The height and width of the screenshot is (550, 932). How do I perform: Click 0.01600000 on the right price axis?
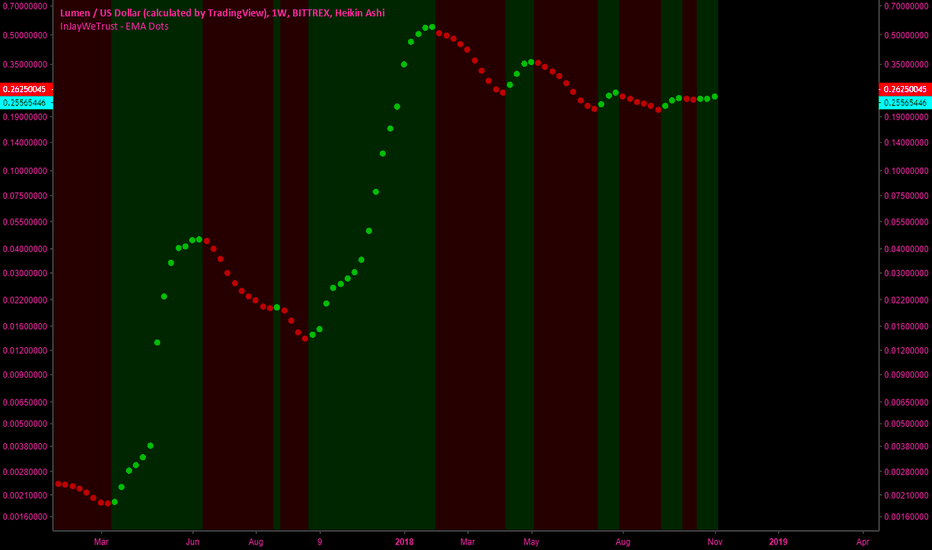pos(906,326)
